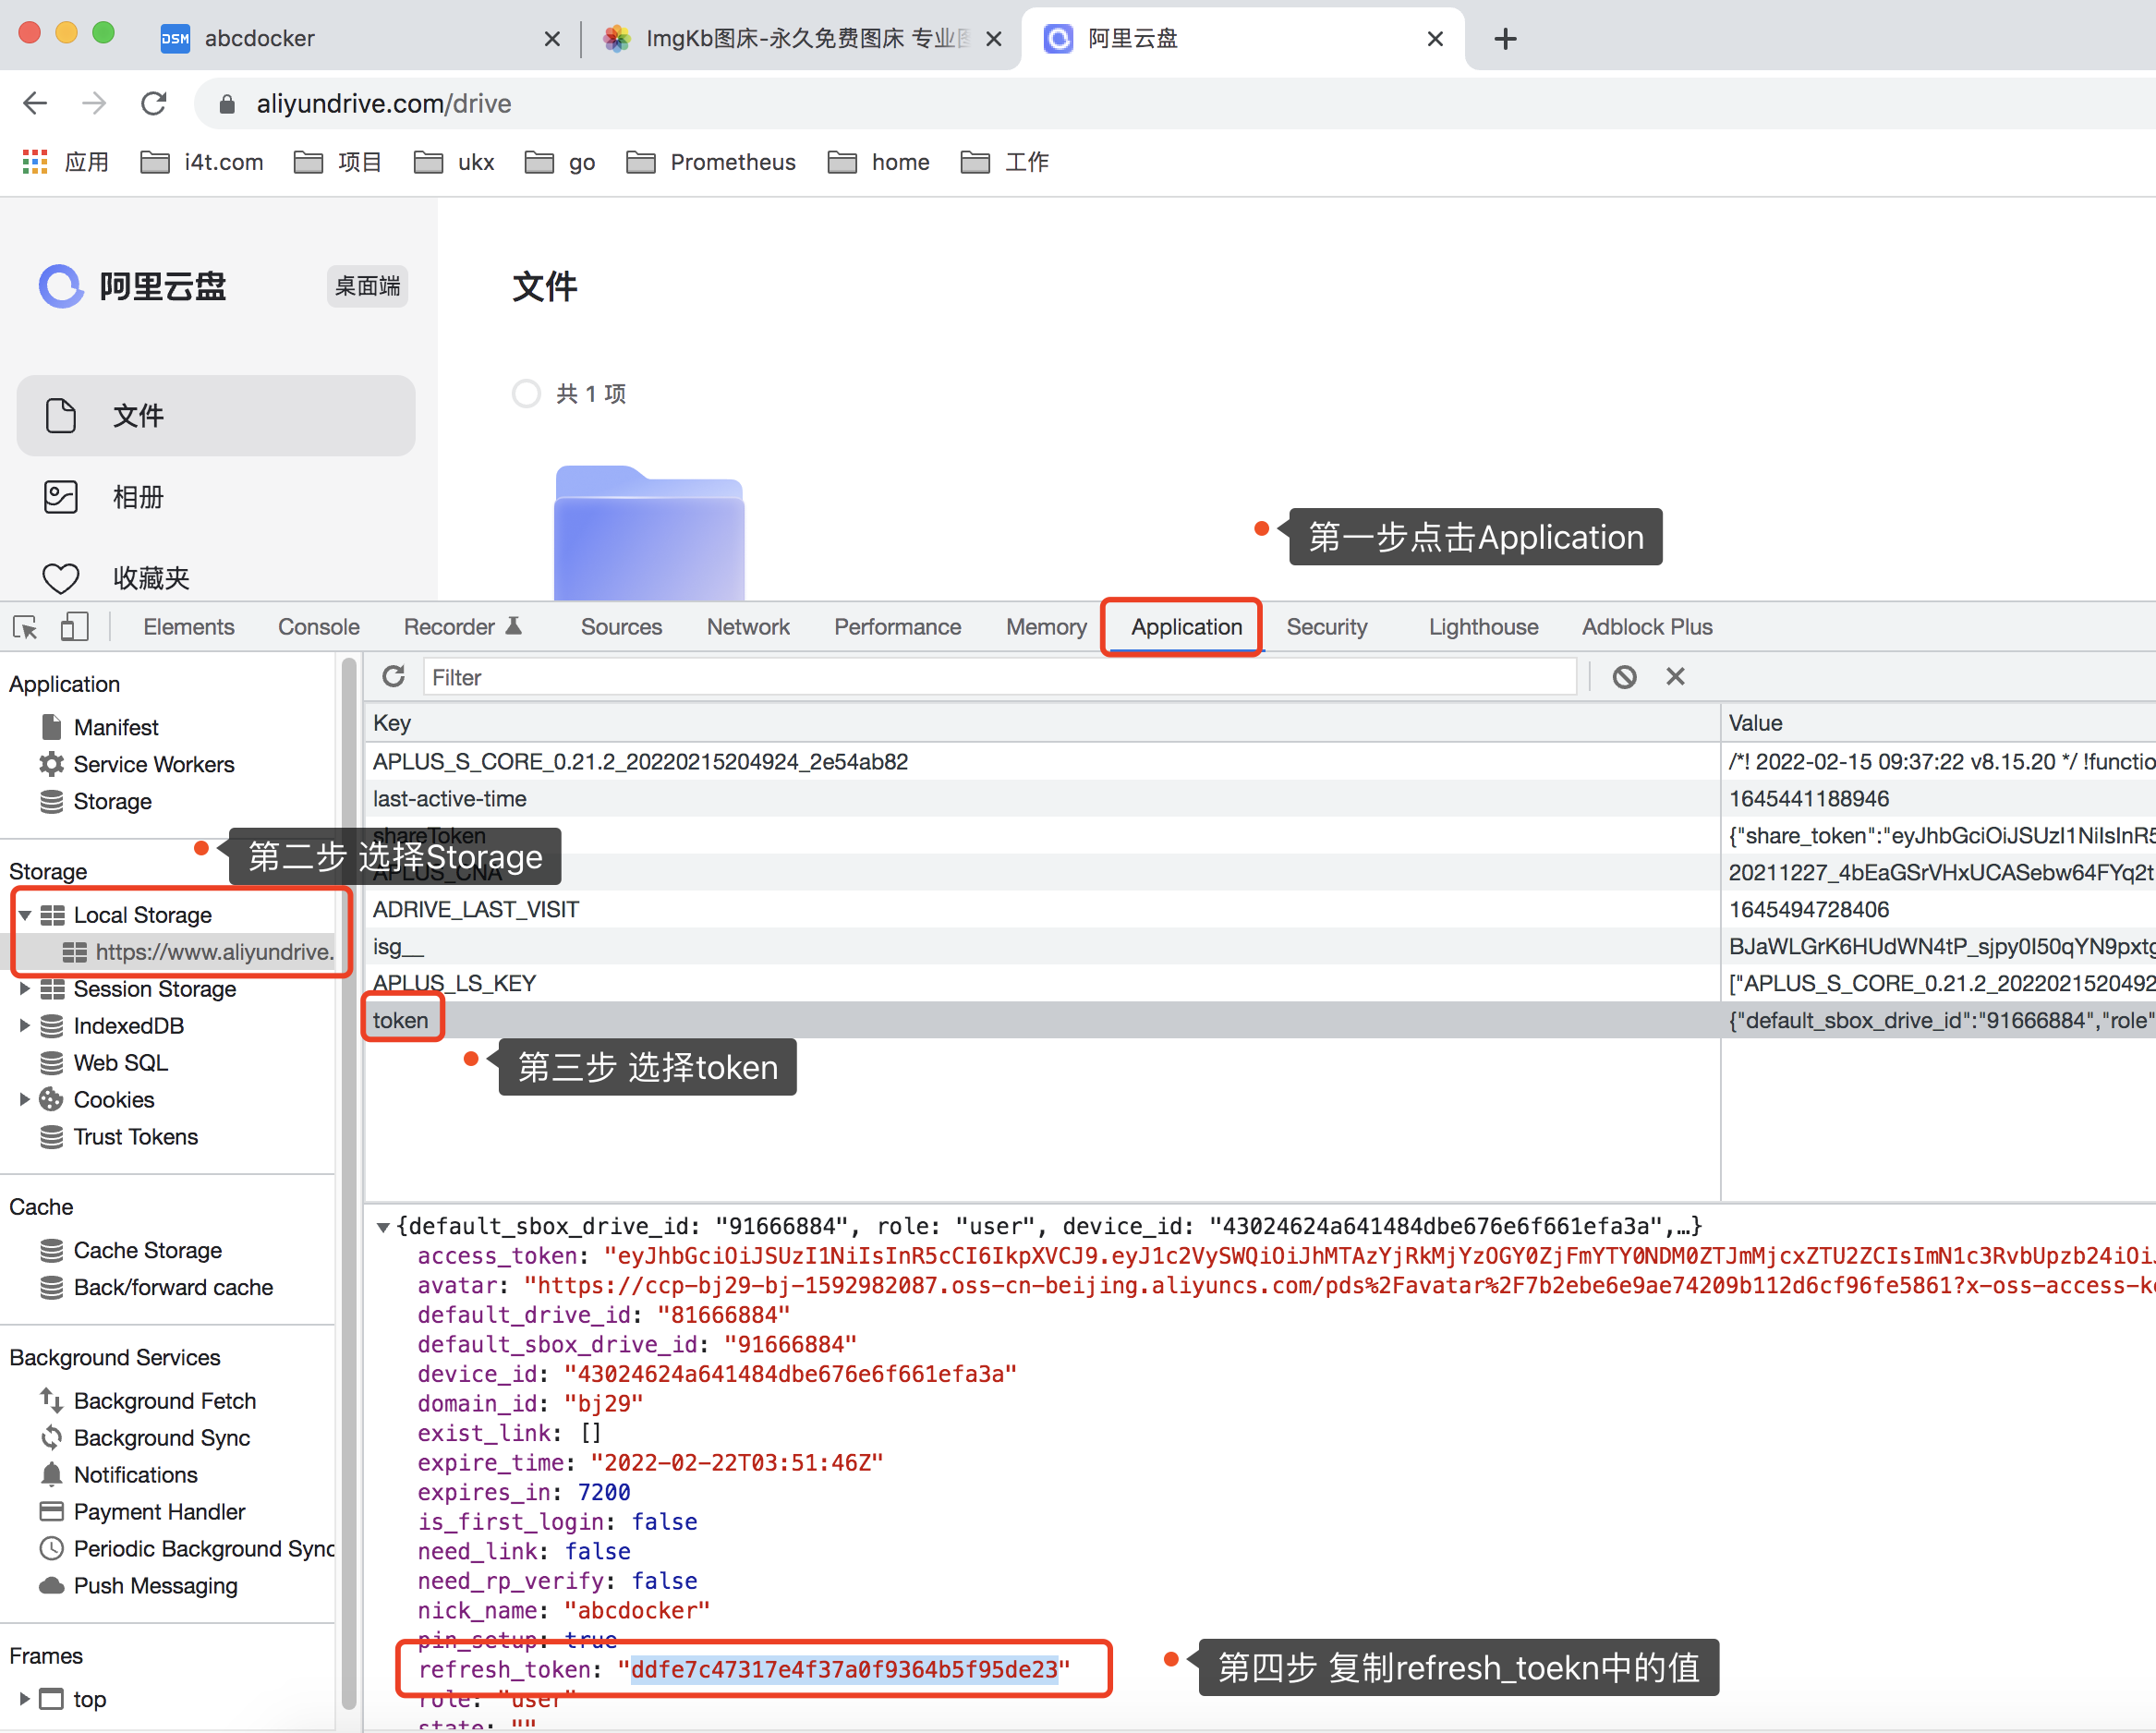The image size is (2156, 1733).
Task: Open Periodic Background Sync item
Action: [204, 1549]
